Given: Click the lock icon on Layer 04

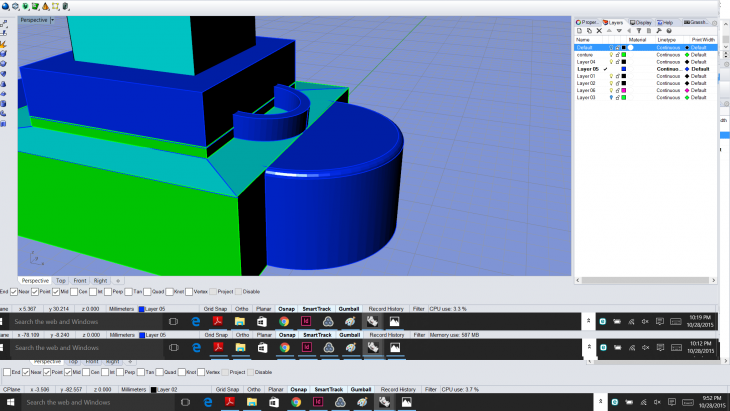Looking at the screenshot, I should click(x=617, y=61).
